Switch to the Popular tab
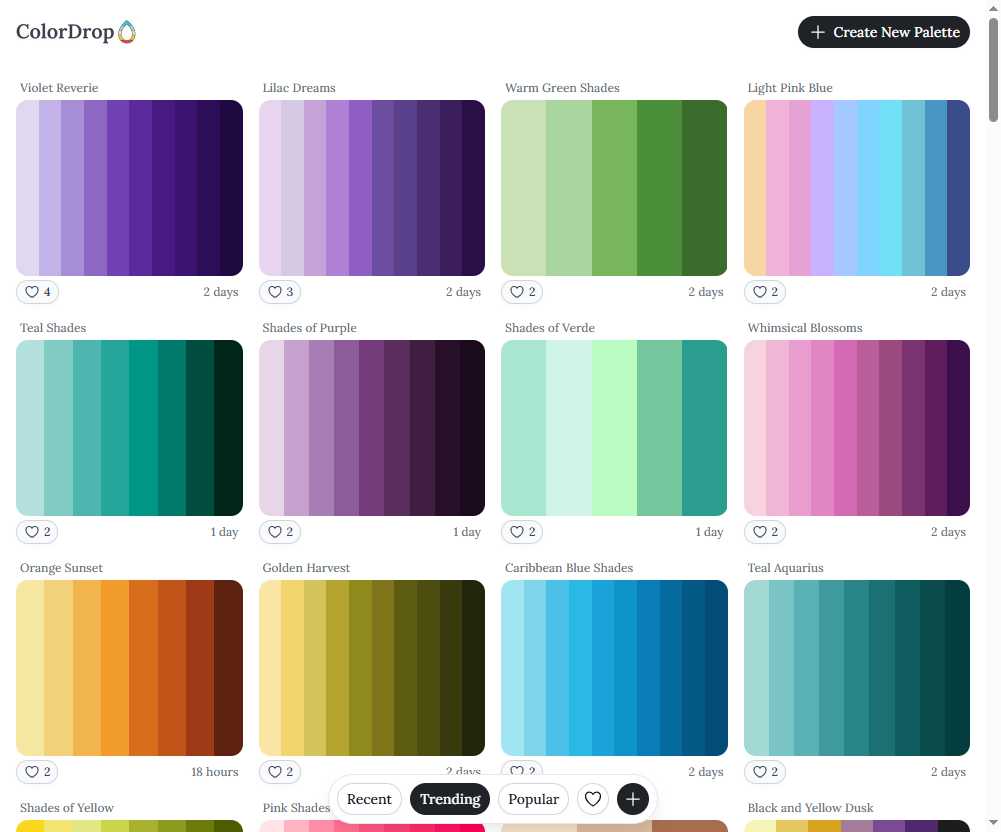Viewport: 1001px width, 832px height. click(533, 799)
